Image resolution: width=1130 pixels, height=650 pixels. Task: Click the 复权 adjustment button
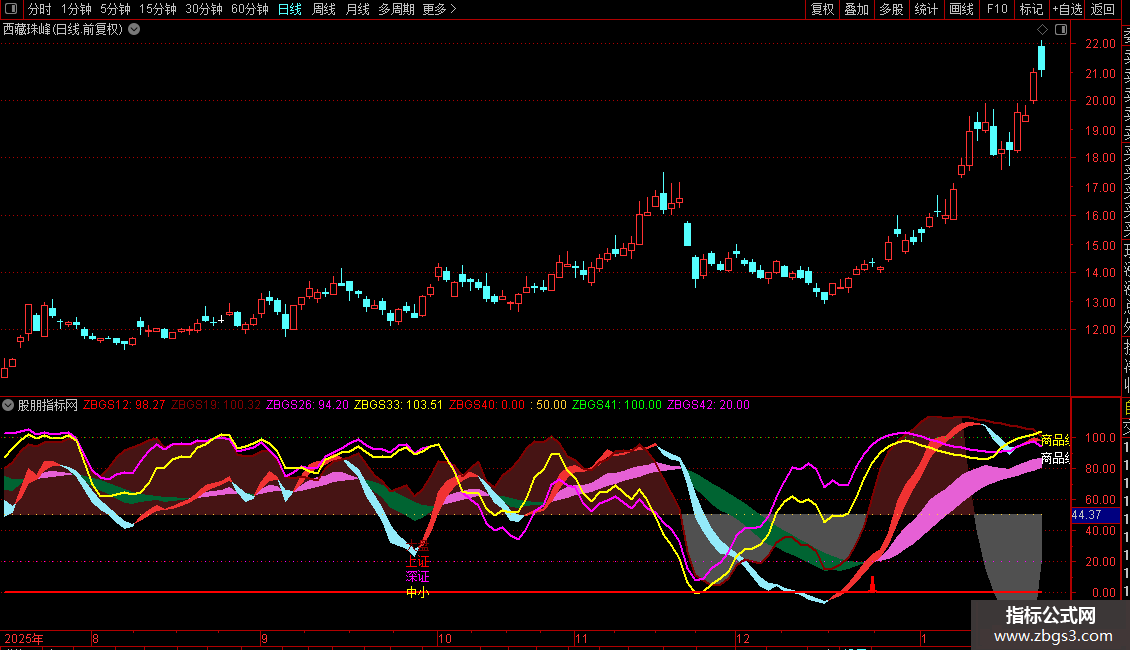[x=822, y=9]
